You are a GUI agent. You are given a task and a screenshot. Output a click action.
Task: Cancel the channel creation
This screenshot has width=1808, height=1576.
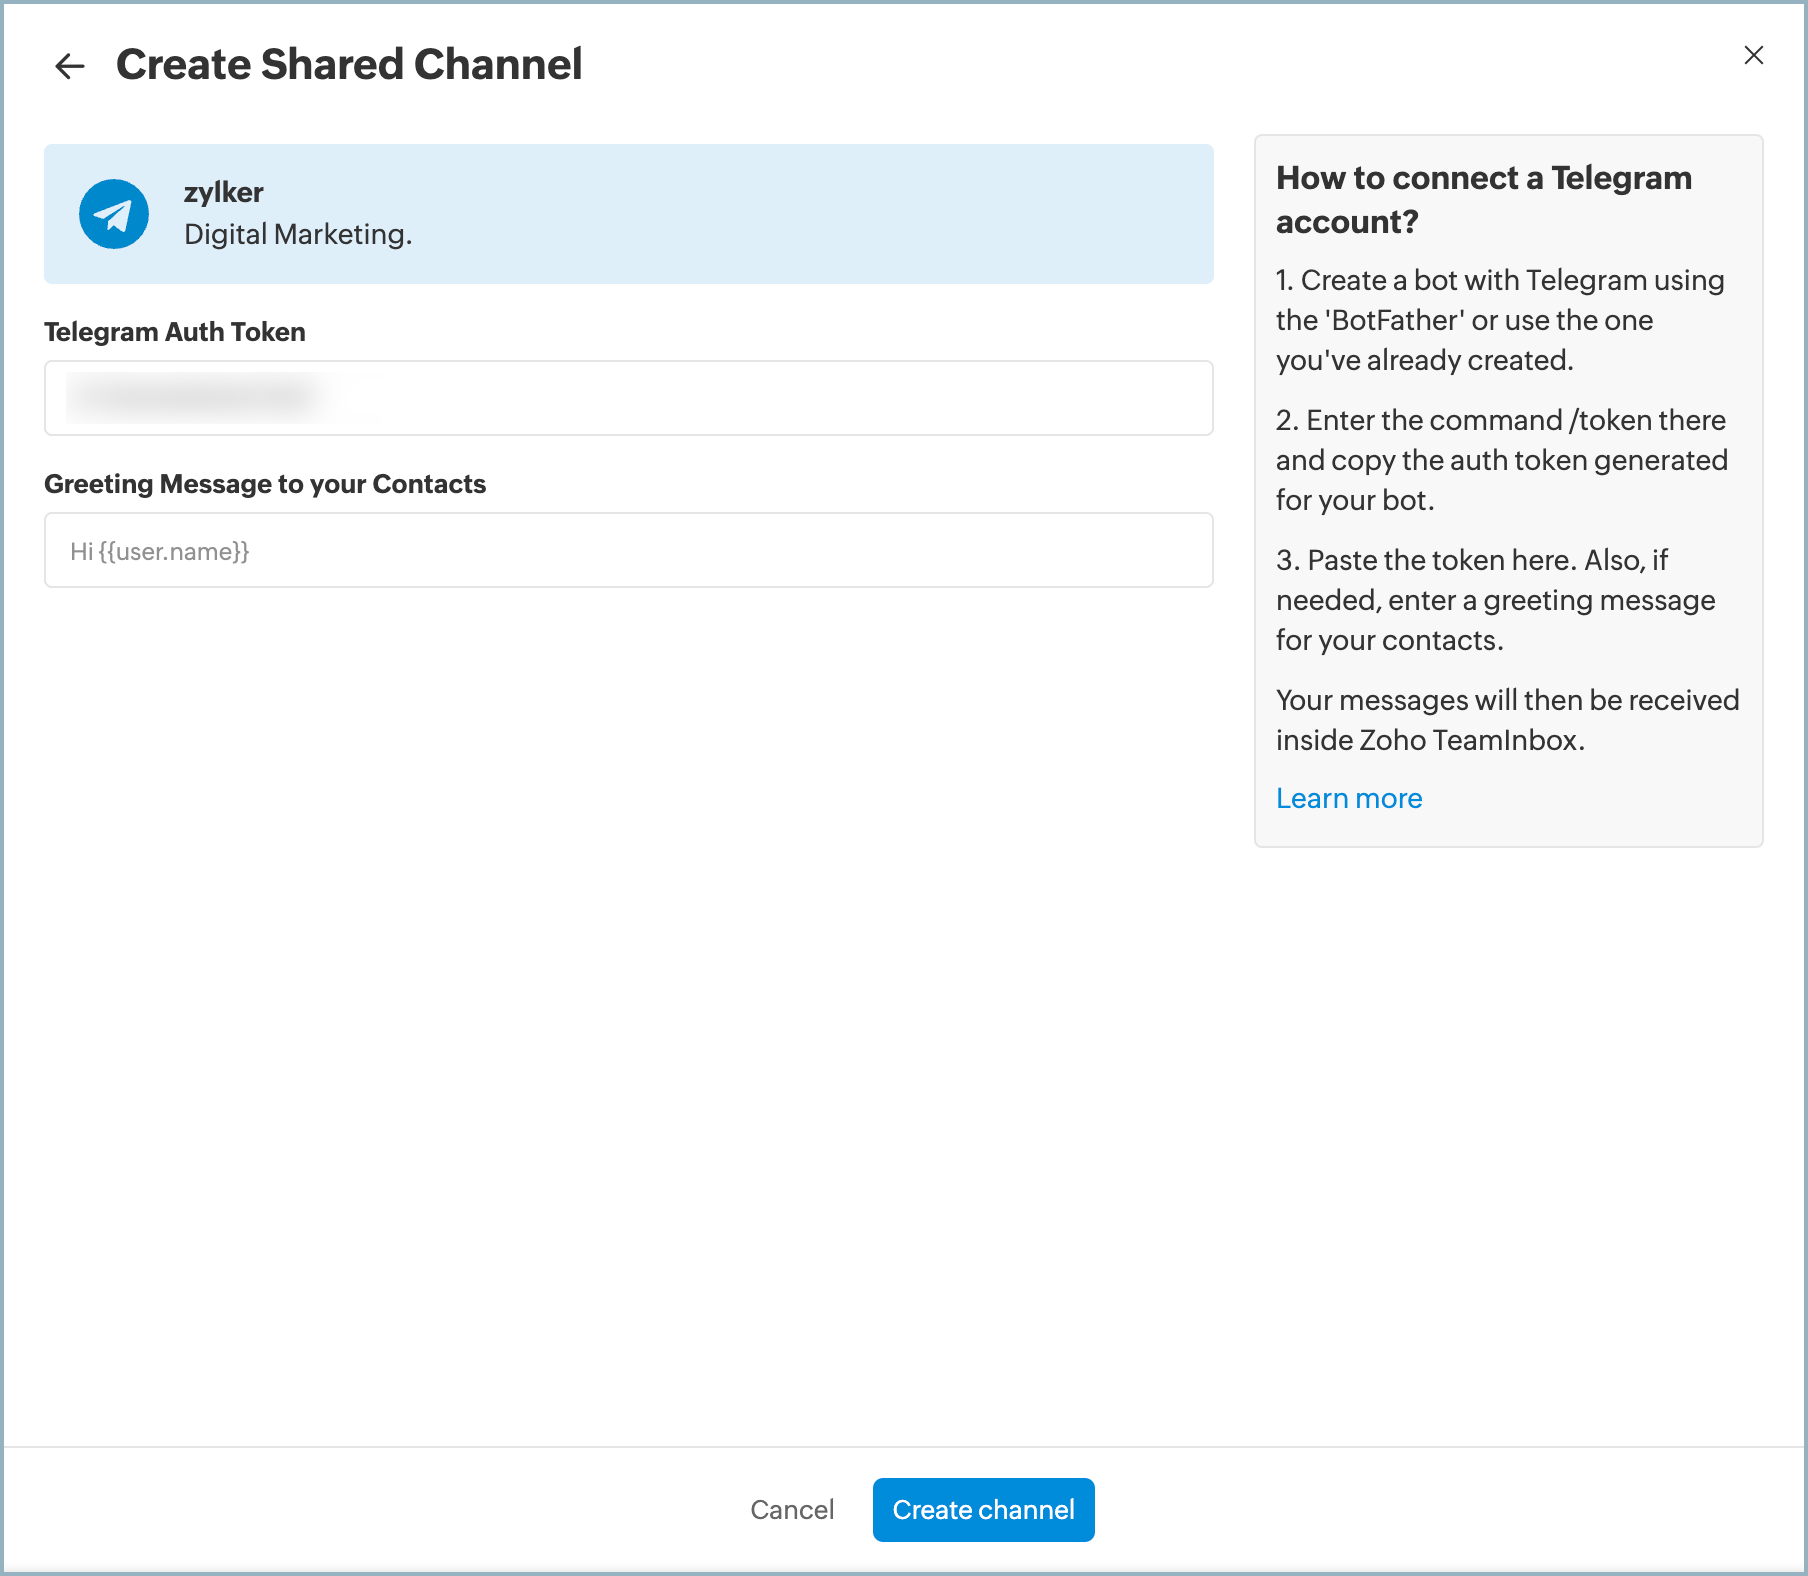[x=791, y=1509]
